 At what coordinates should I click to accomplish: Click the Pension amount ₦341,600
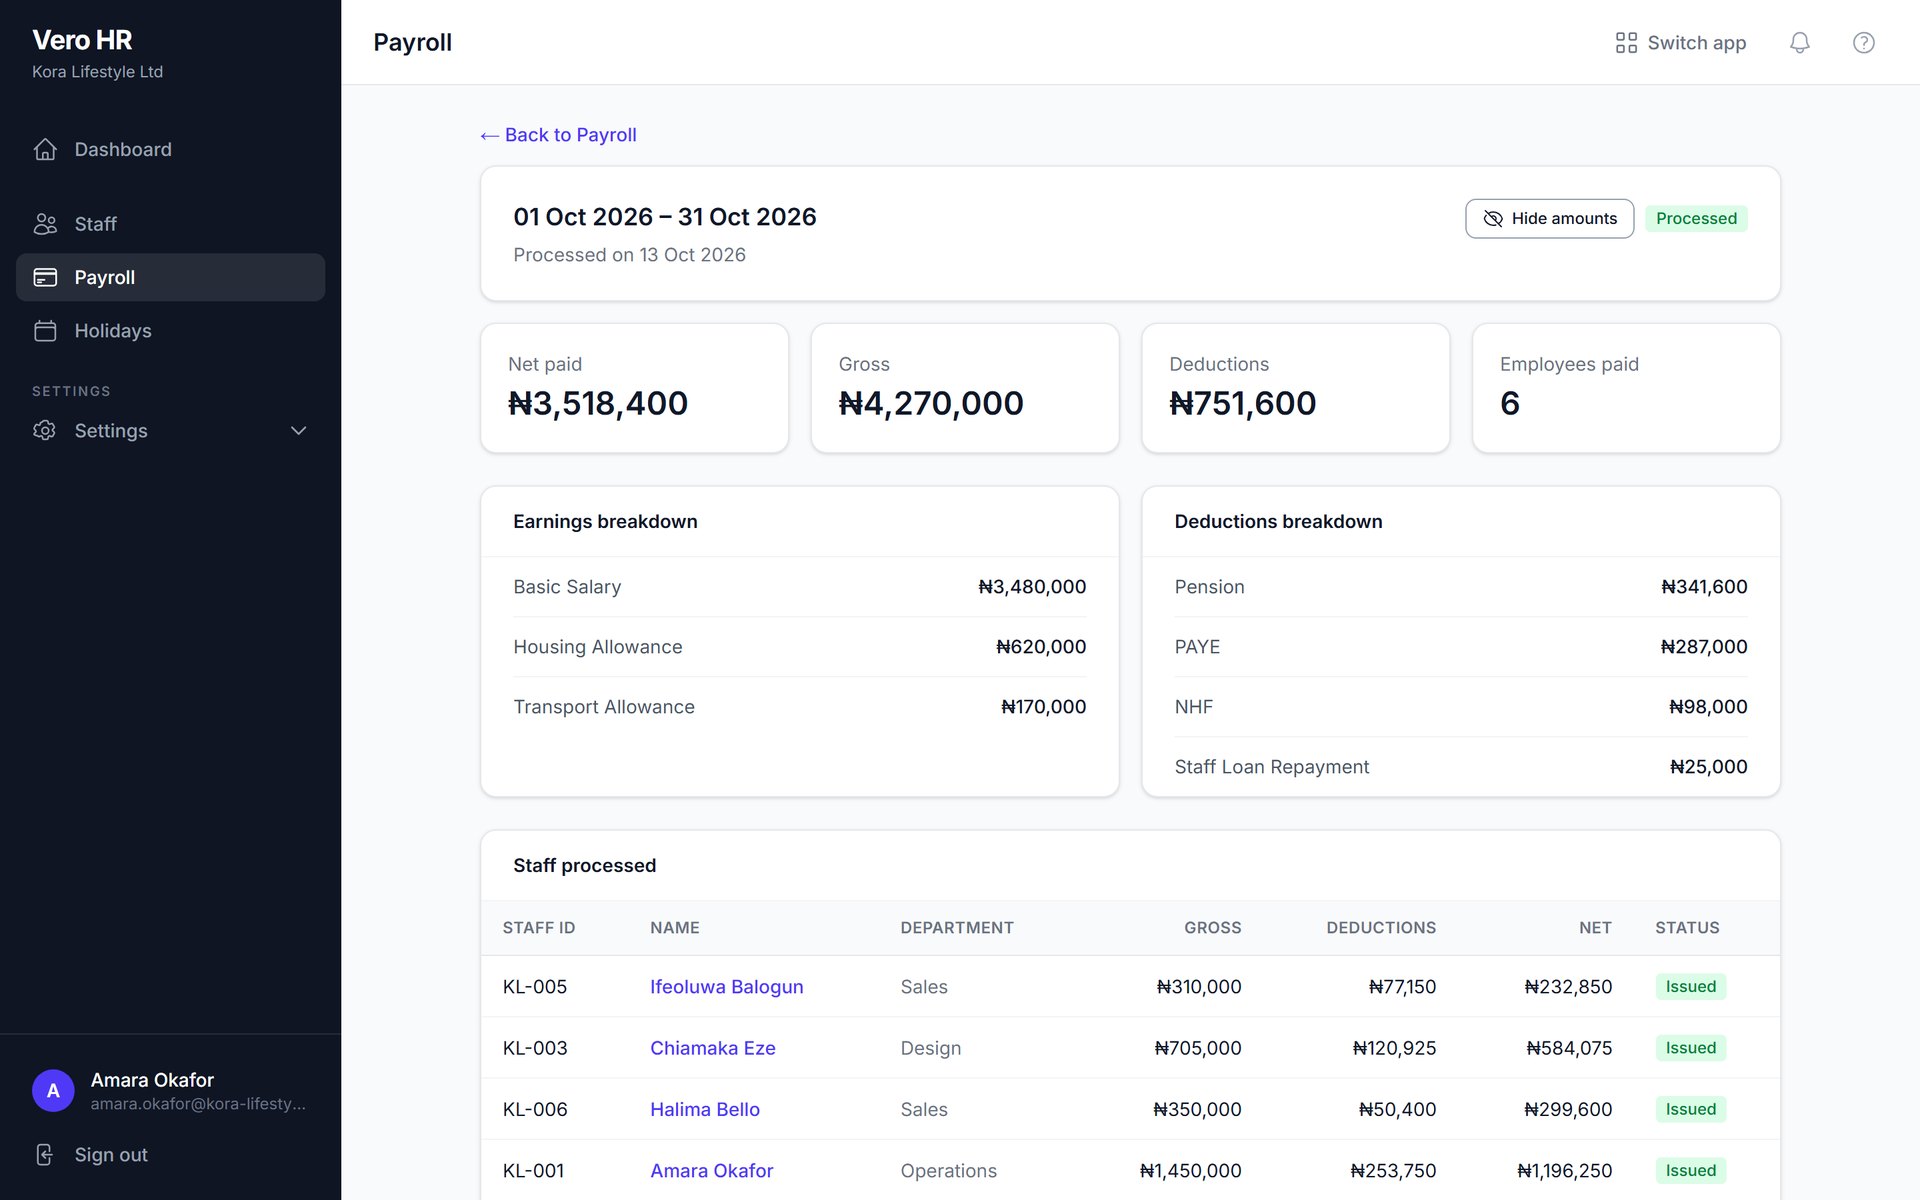point(1704,587)
